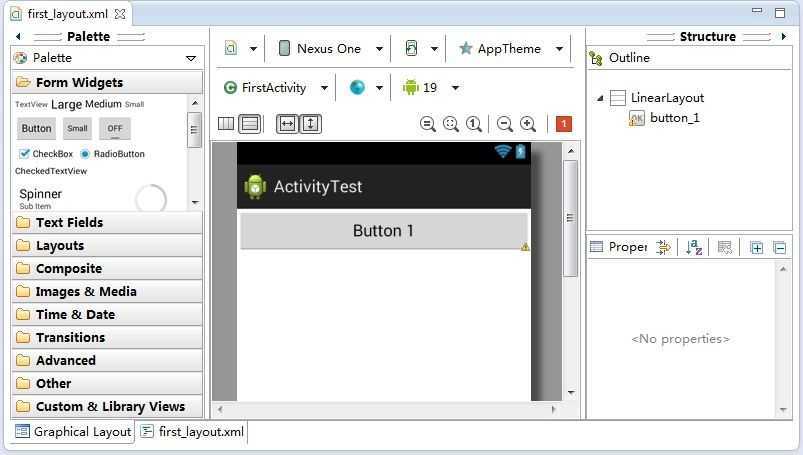Select the CheckBox widget in palette

pyautogui.click(x=46, y=154)
